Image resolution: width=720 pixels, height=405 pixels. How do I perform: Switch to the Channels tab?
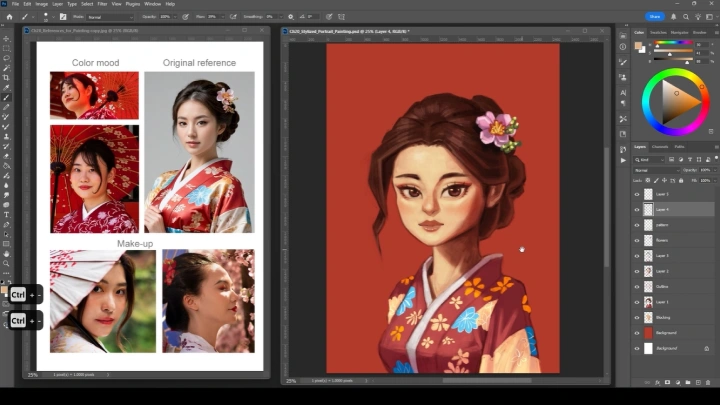(x=660, y=147)
